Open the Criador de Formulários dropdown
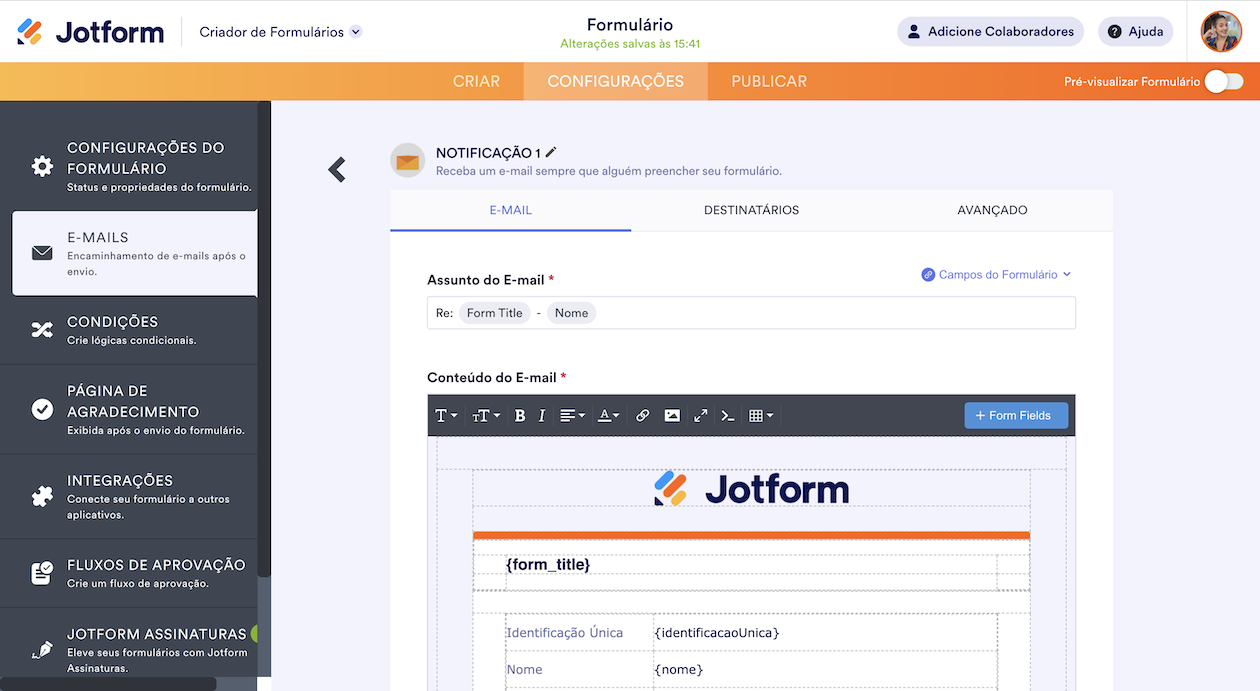 [280, 32]
